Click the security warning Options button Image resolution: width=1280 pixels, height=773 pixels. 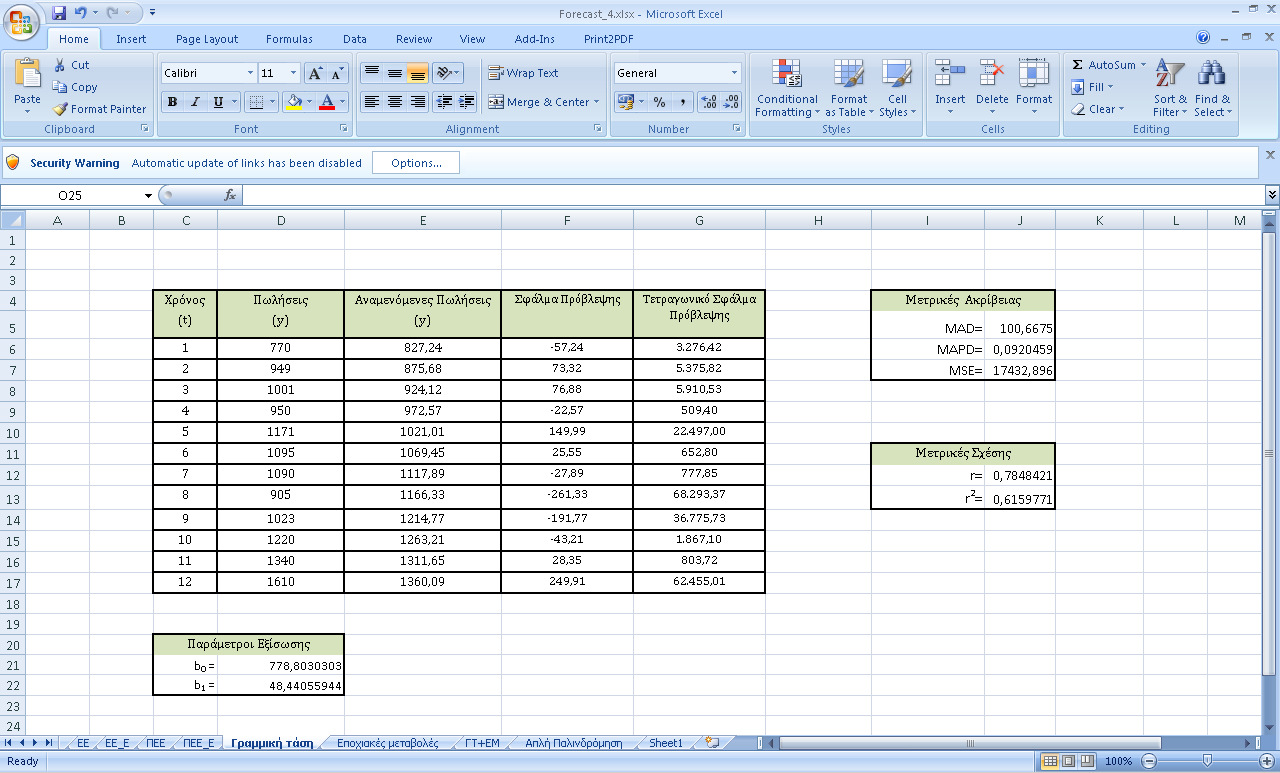coord(416,163)
